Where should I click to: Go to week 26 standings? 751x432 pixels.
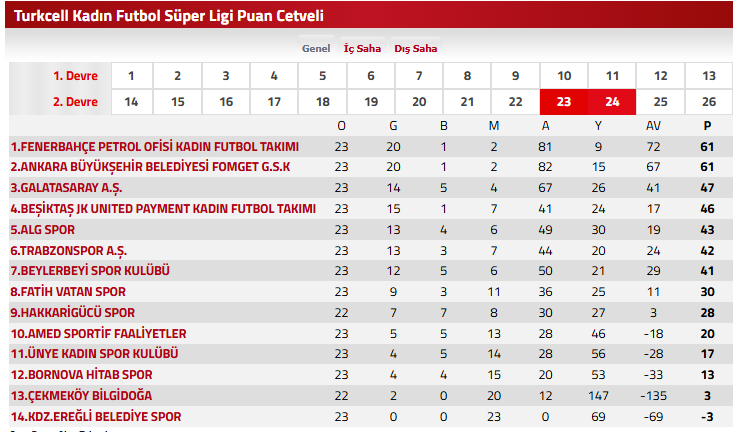[x=709, y=102]
